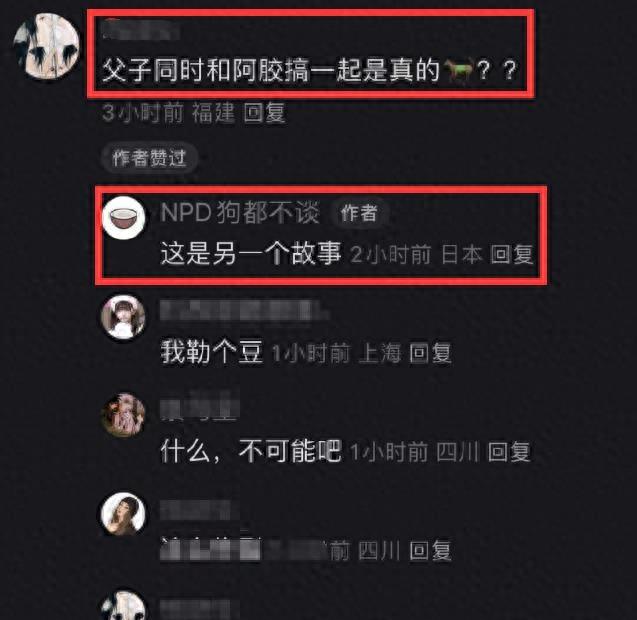Open the partly visible bottom avatar
Screen dimensions: 637x620
pyautogui.click(x=123, y=605)
